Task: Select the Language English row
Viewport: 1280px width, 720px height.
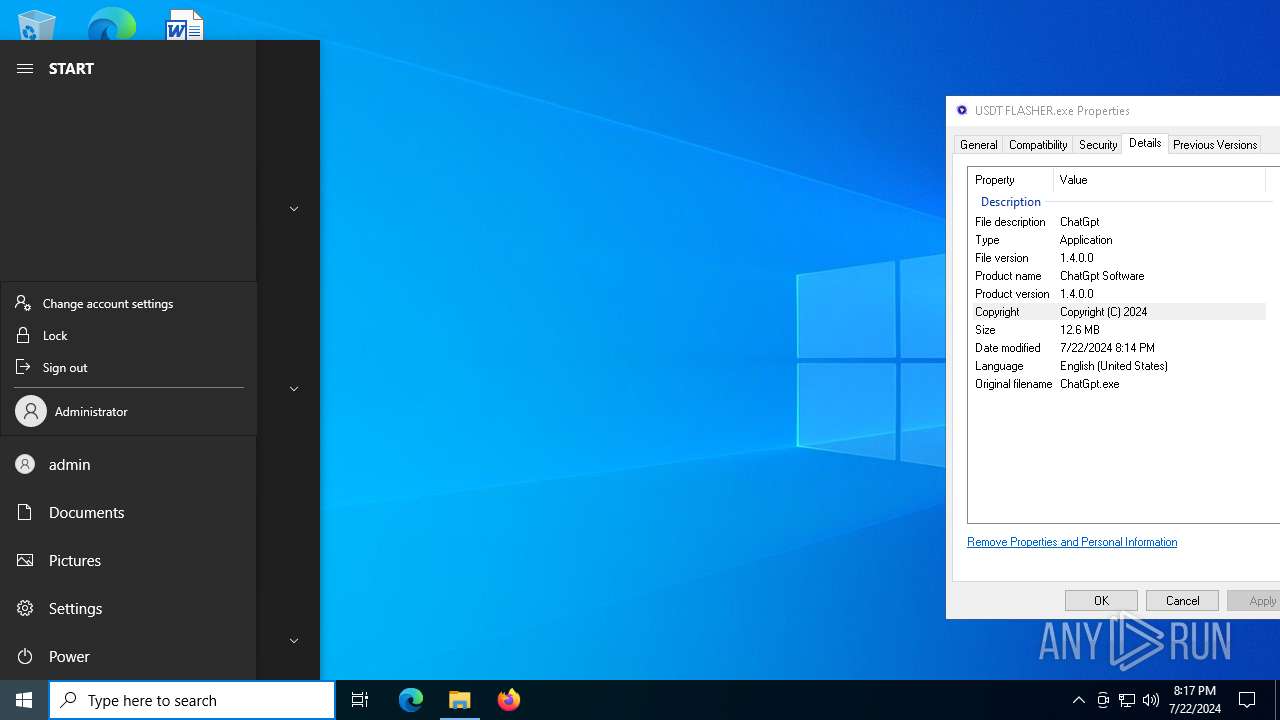Action: point(1118,366)
